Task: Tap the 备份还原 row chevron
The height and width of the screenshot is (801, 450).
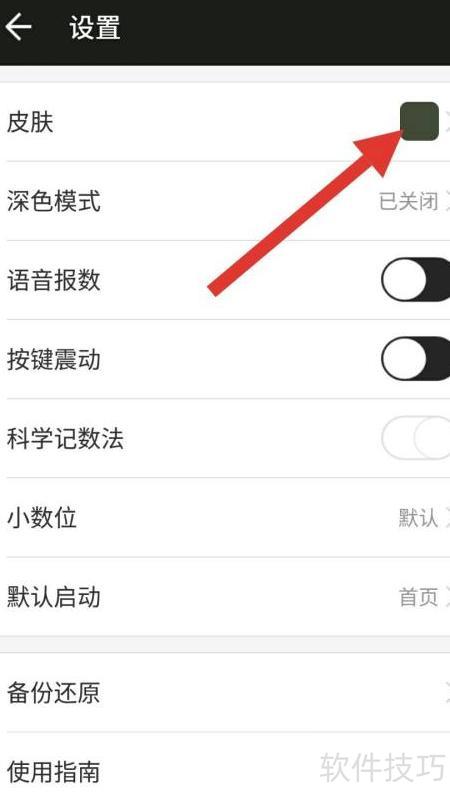Action: tap(447, 692)
